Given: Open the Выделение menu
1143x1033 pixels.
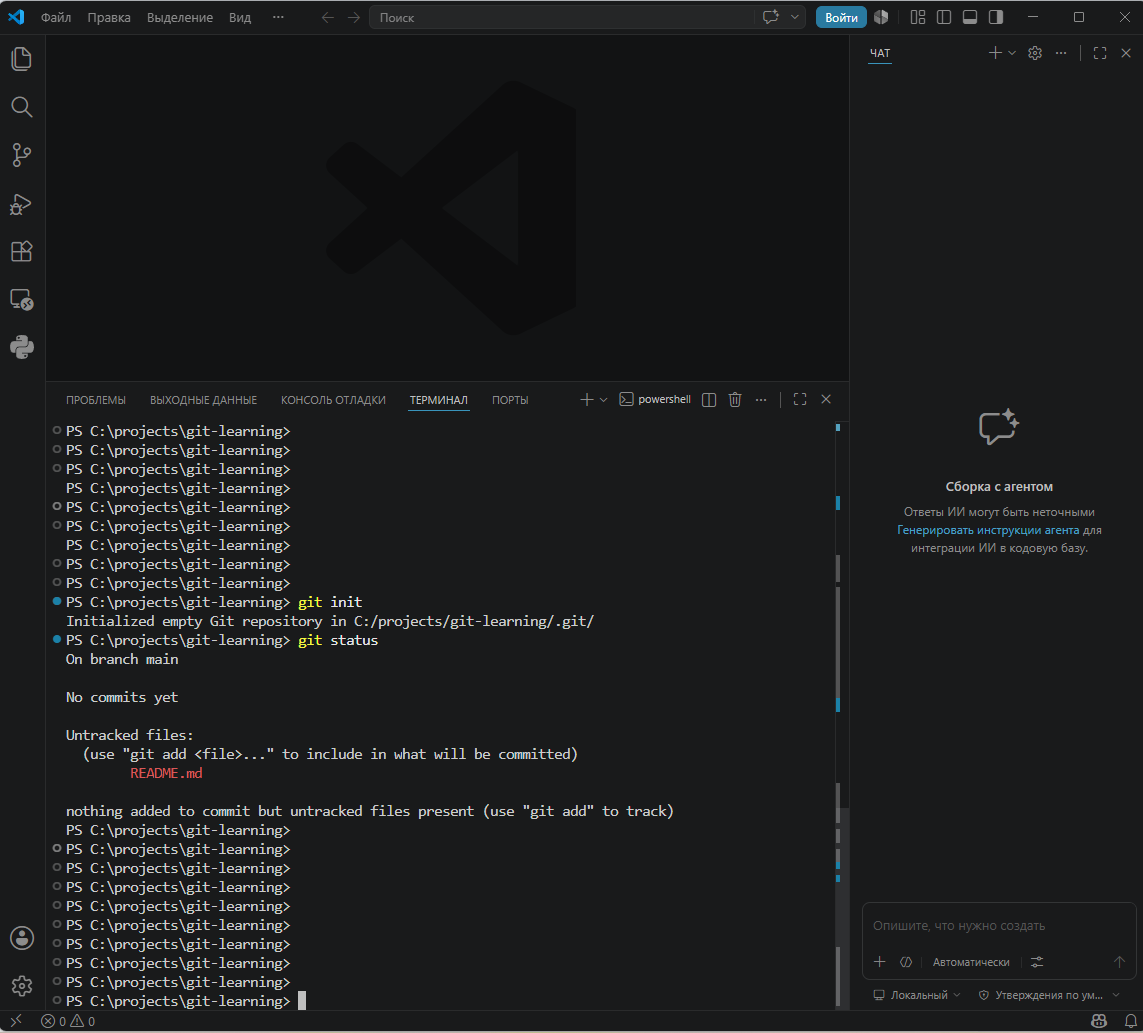Looking at the screenshot, I should pyautogui.click(x=180, y=17).
